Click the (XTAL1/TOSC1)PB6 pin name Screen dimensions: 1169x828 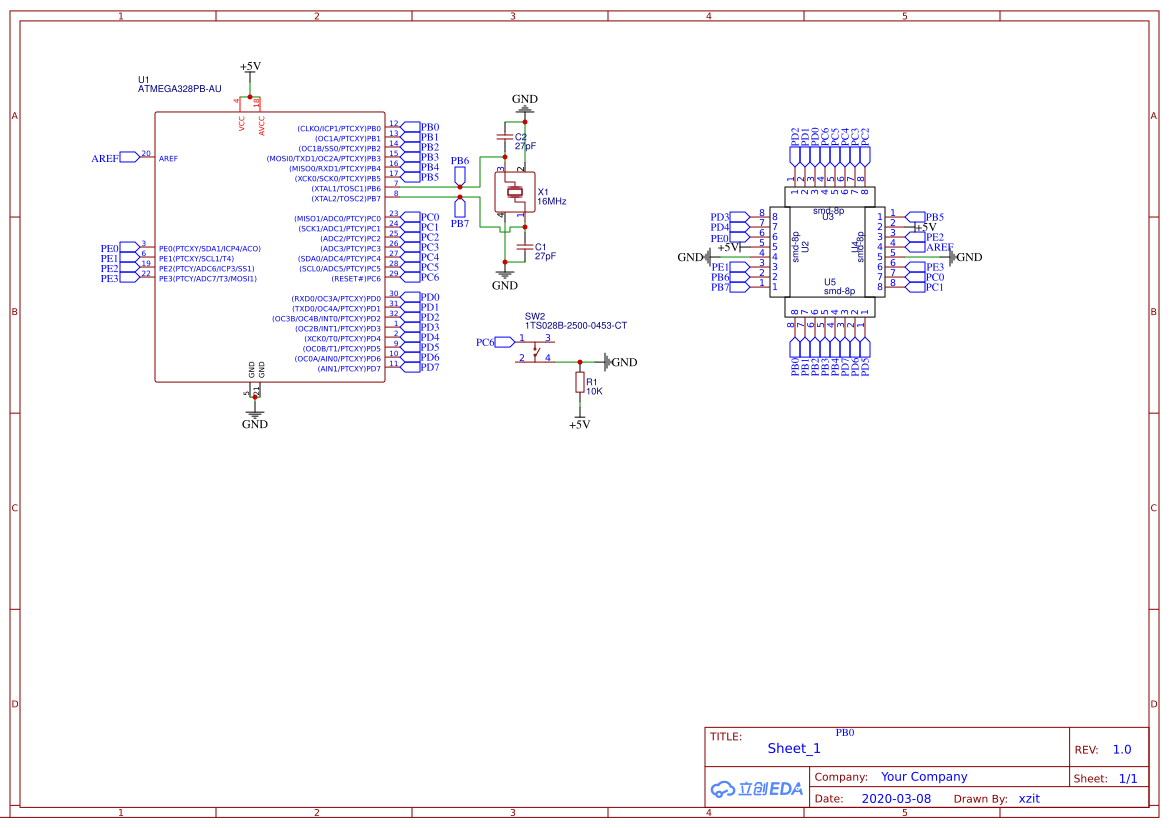click(346, 189)
